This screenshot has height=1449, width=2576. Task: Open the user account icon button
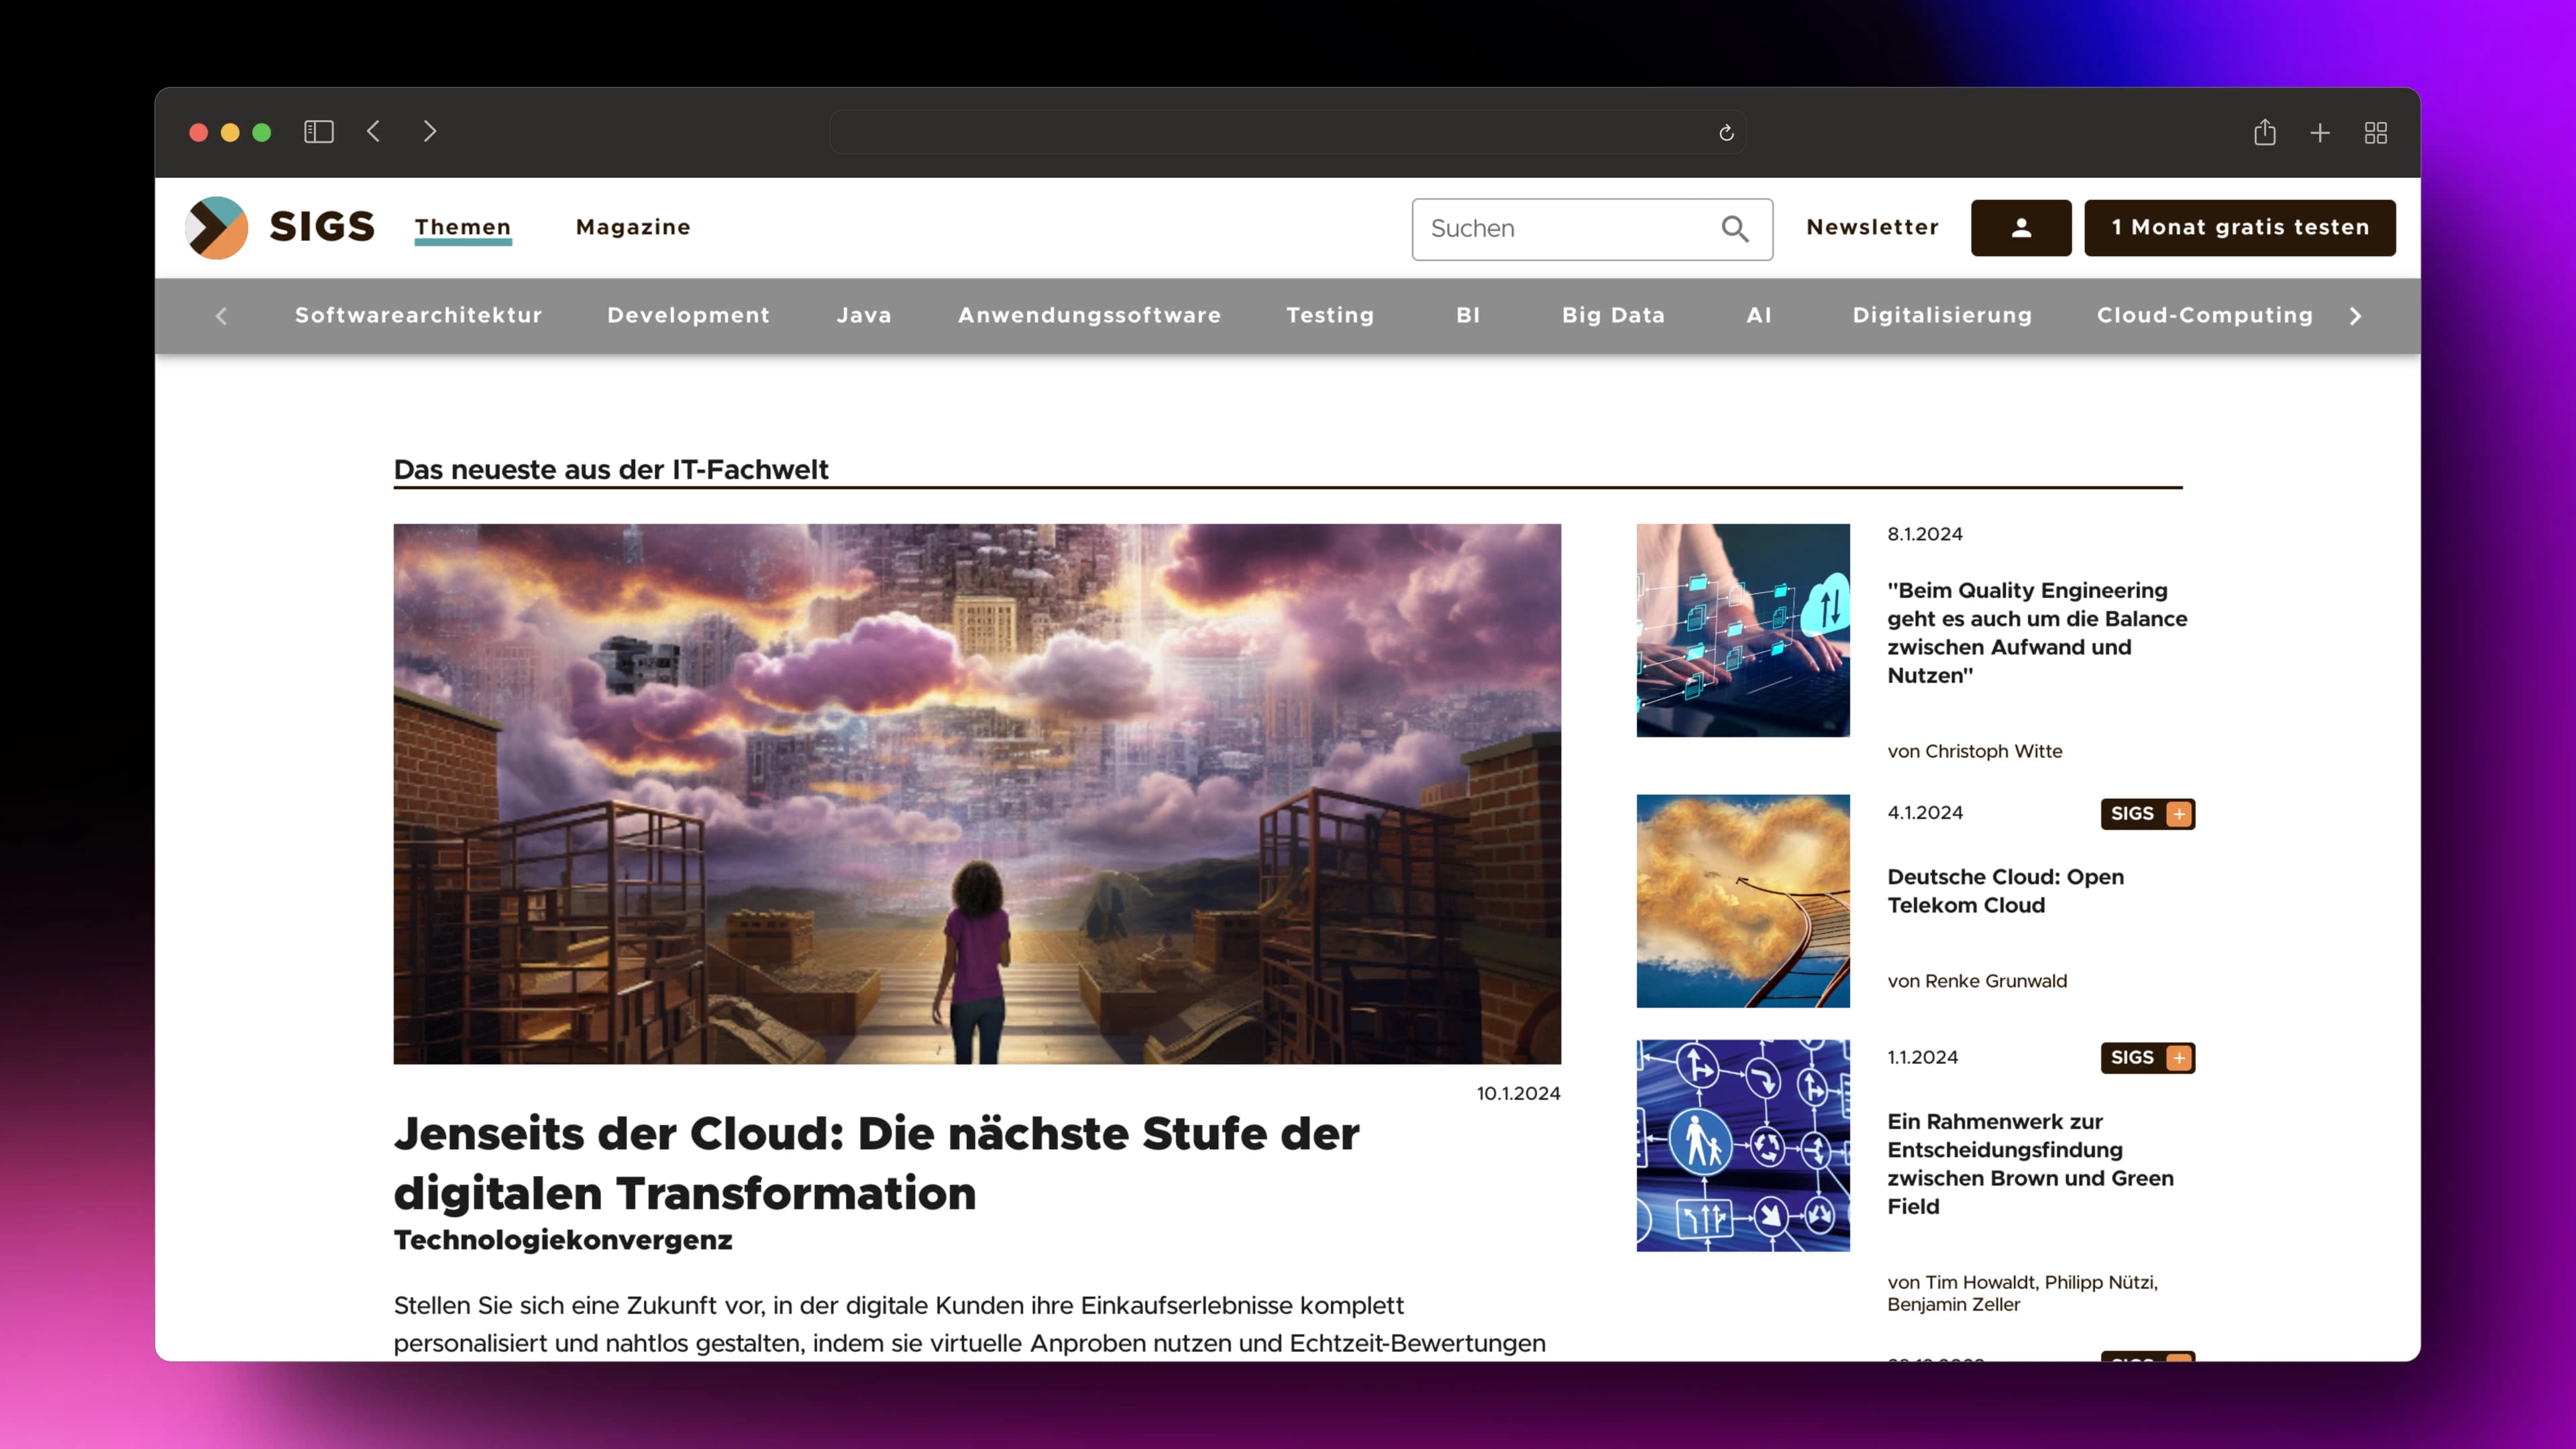tap(2020, 228)
